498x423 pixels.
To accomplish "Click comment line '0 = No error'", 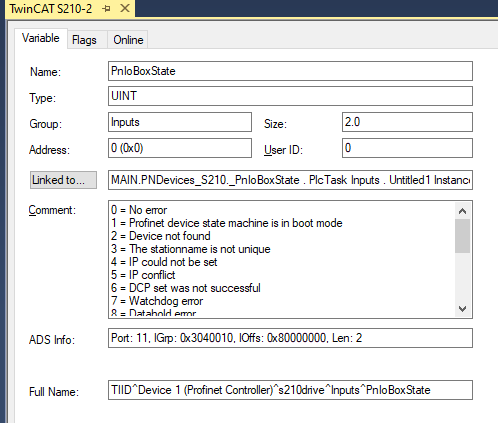I will click(x=139, y=210).
